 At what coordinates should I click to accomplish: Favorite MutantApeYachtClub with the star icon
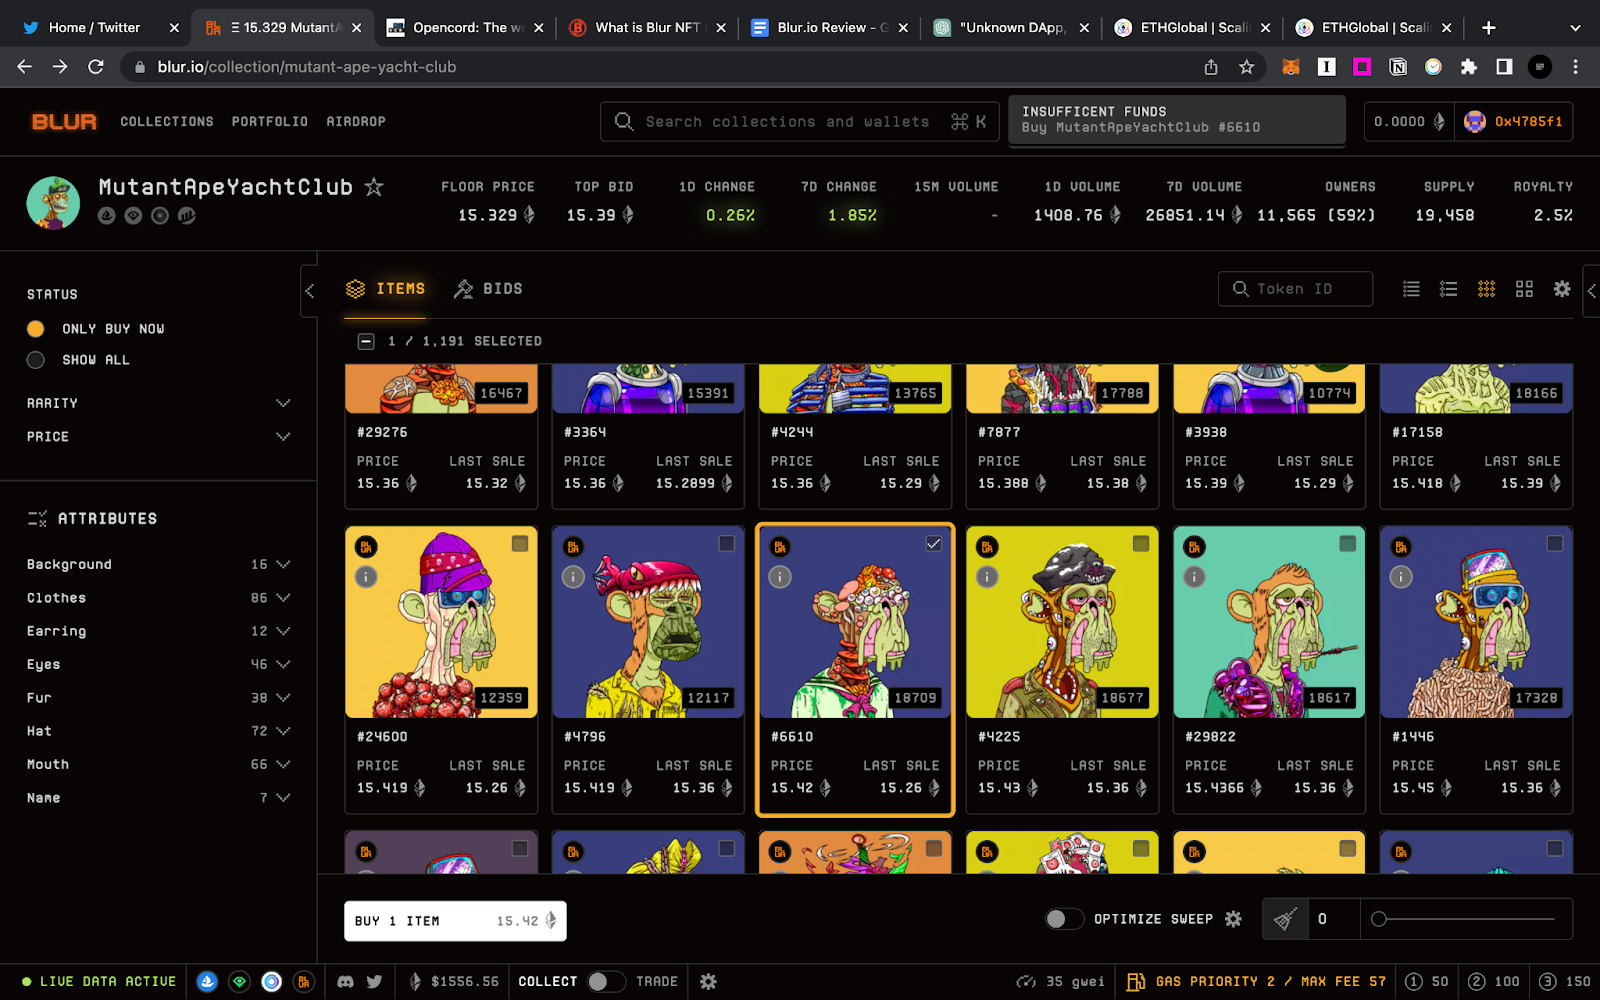click(x=374, y=187)
